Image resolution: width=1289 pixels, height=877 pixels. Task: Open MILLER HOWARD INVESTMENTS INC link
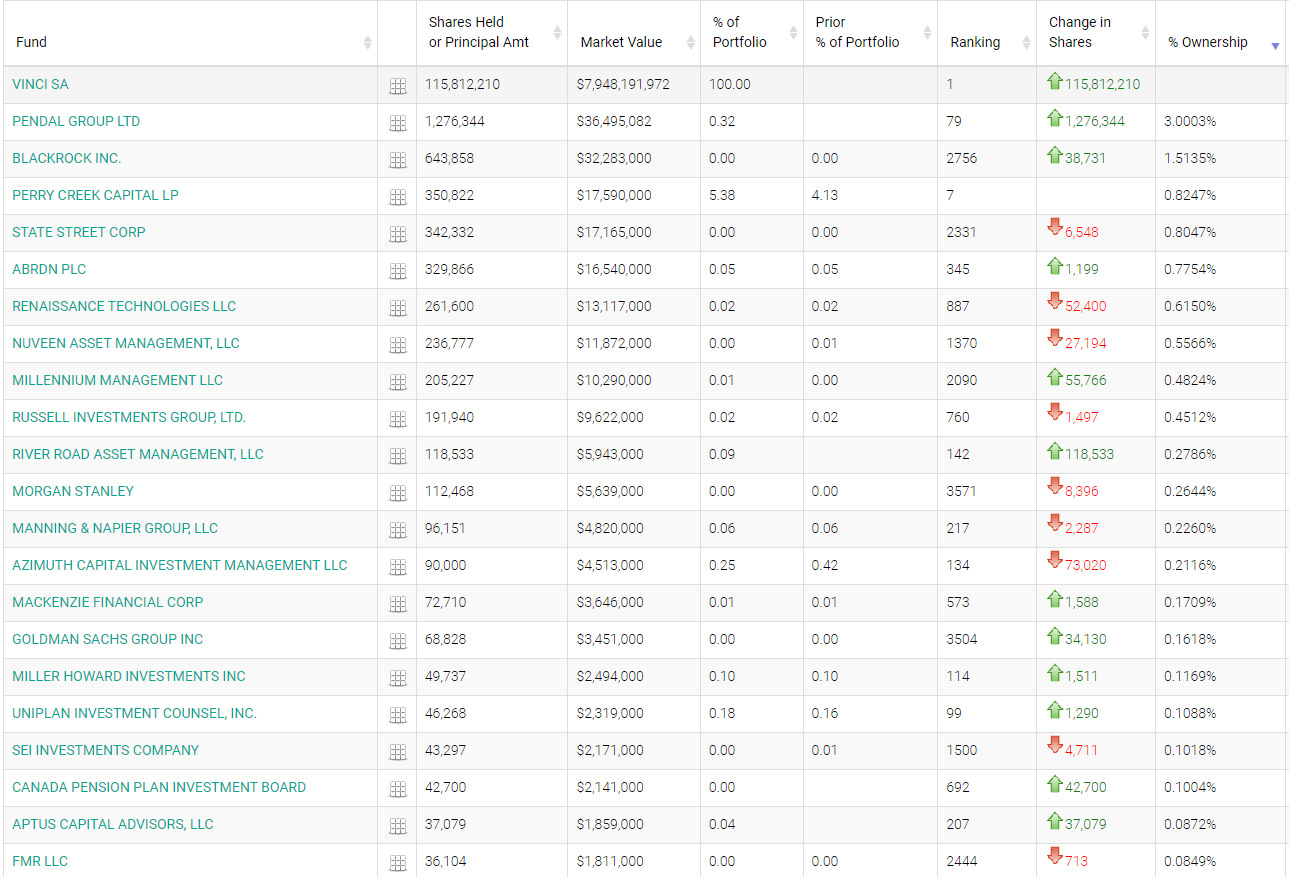click(x=129, y=676)
